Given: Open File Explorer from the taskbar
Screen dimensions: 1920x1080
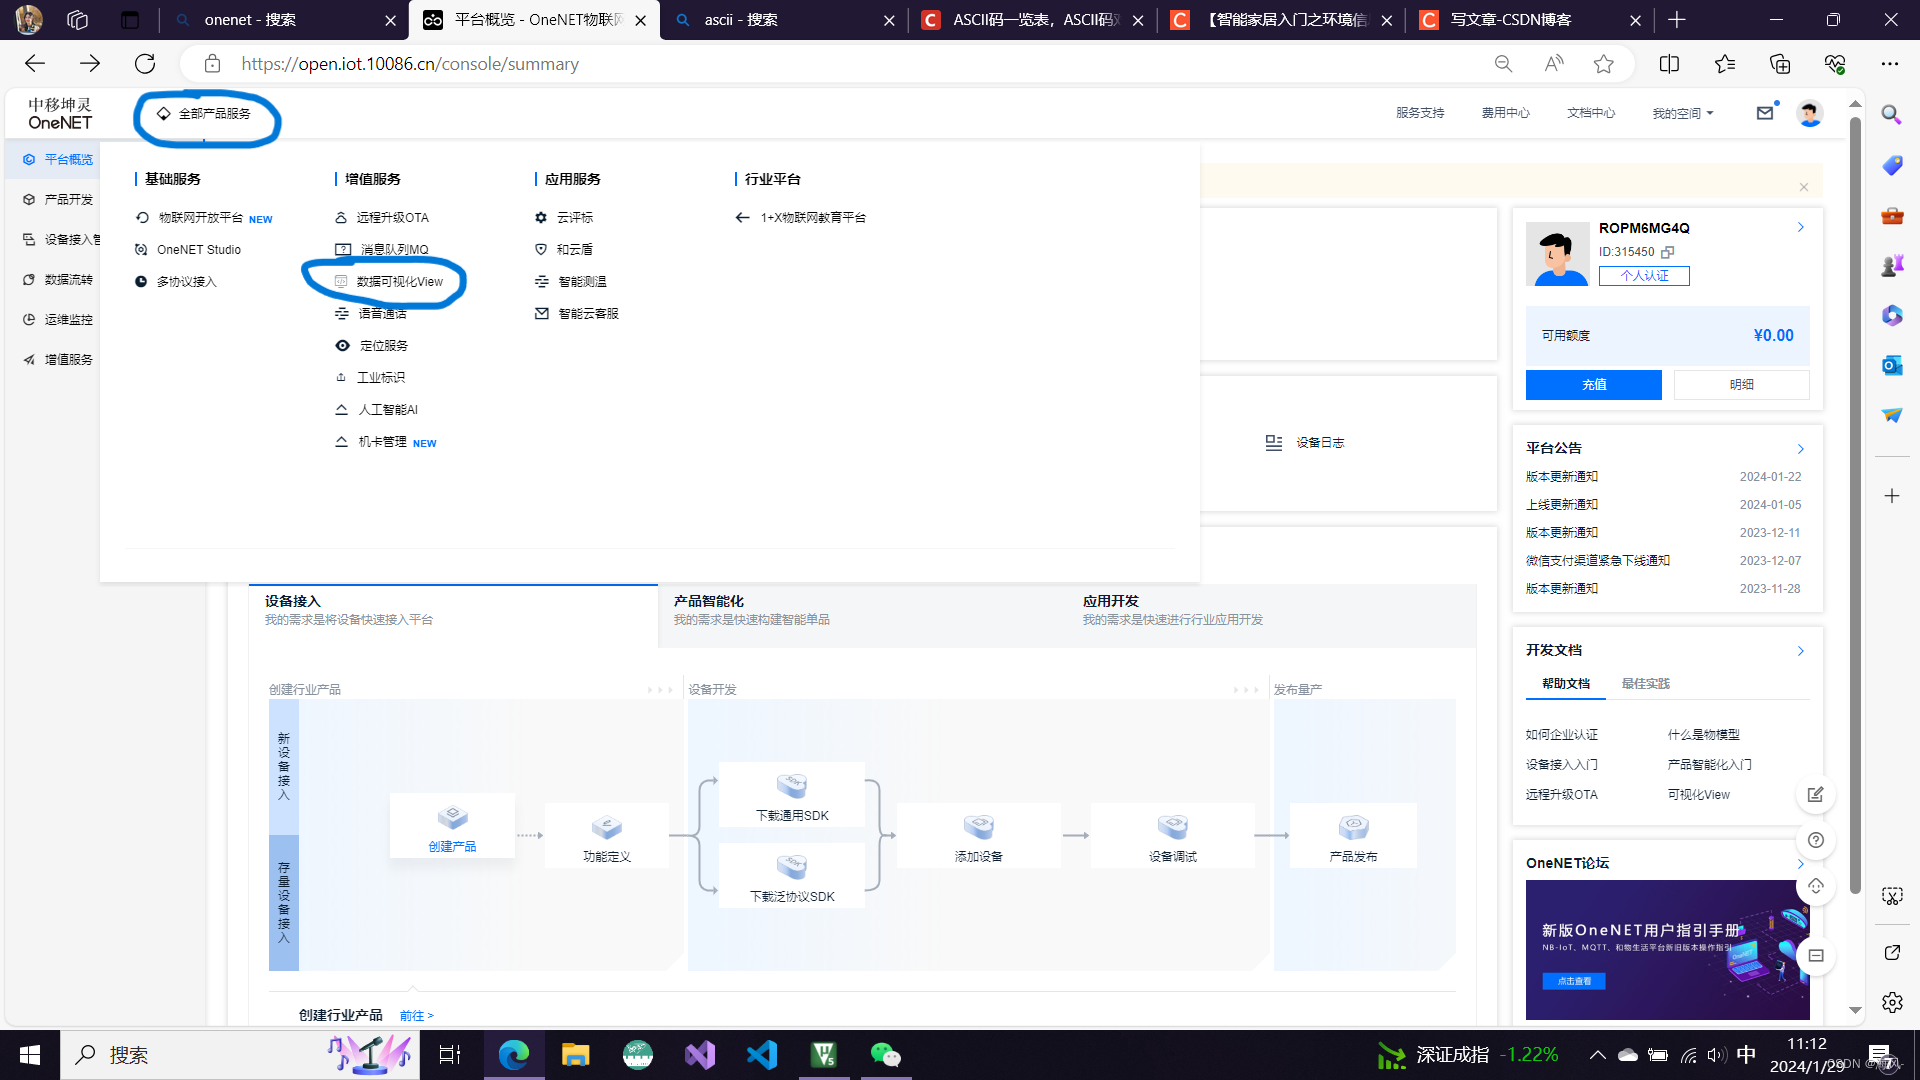Looking at the screenshot, I should [575, 1055].
